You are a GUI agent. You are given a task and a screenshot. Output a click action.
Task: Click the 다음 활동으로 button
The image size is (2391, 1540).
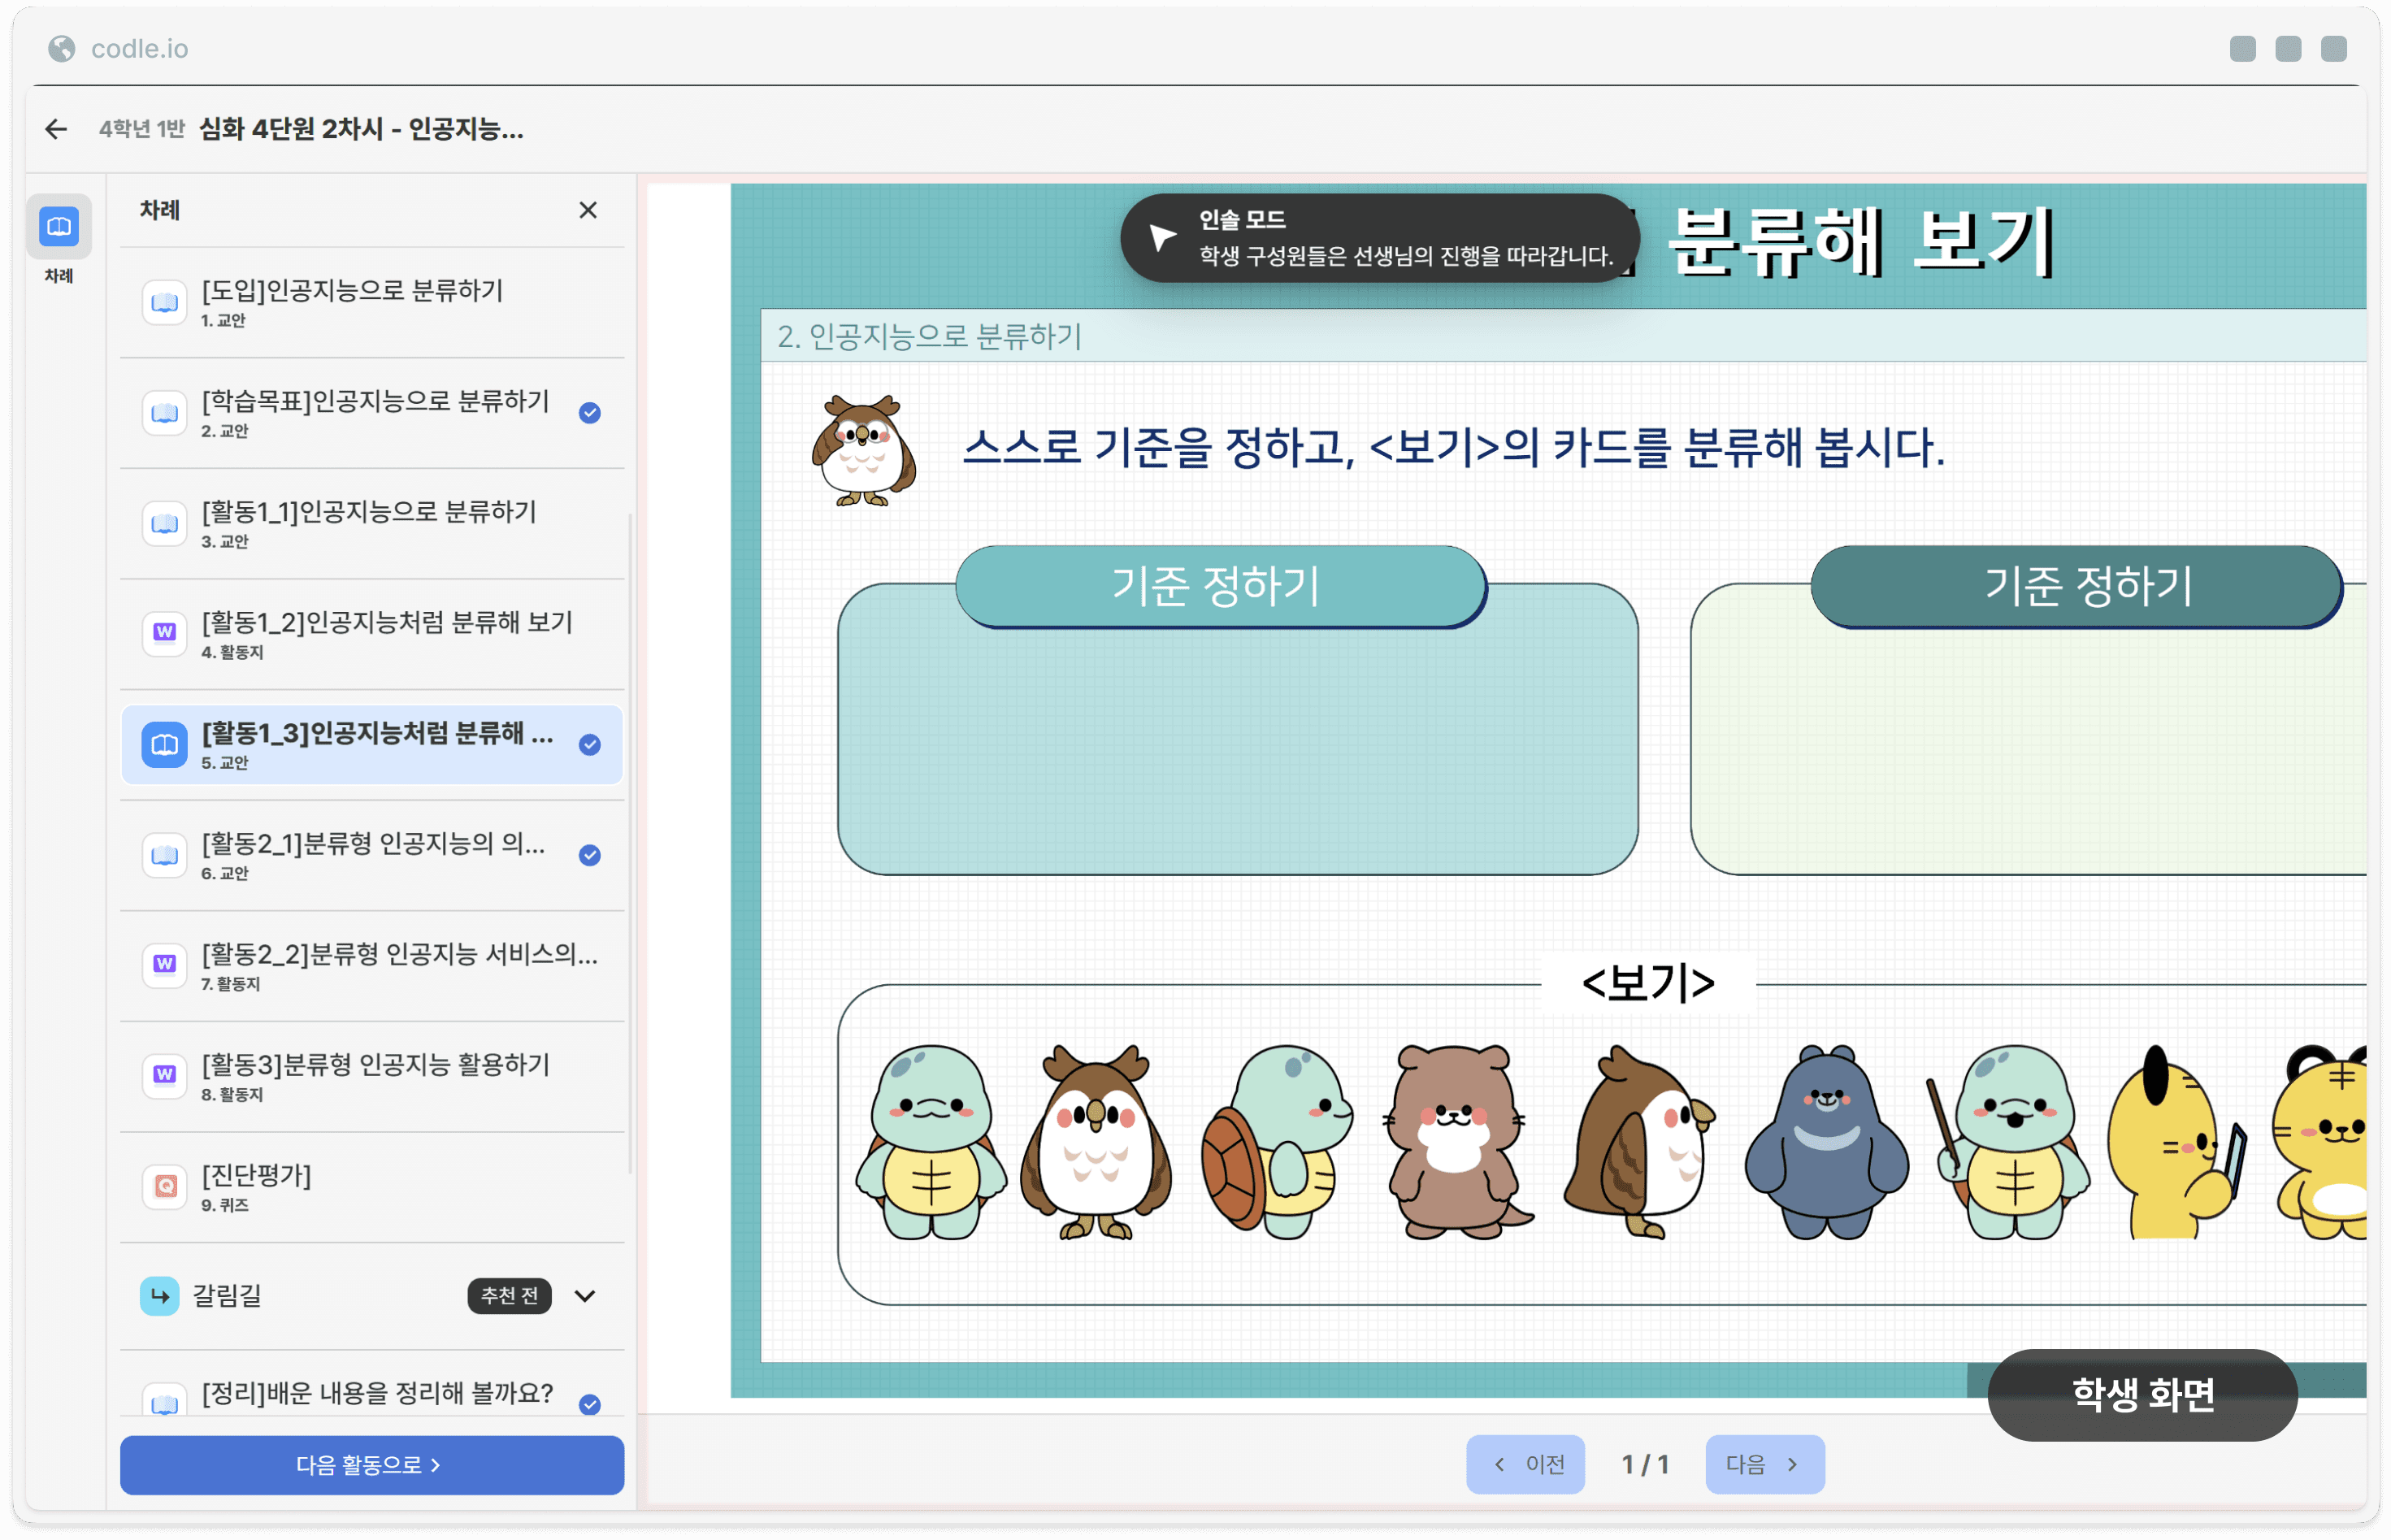372,1465
